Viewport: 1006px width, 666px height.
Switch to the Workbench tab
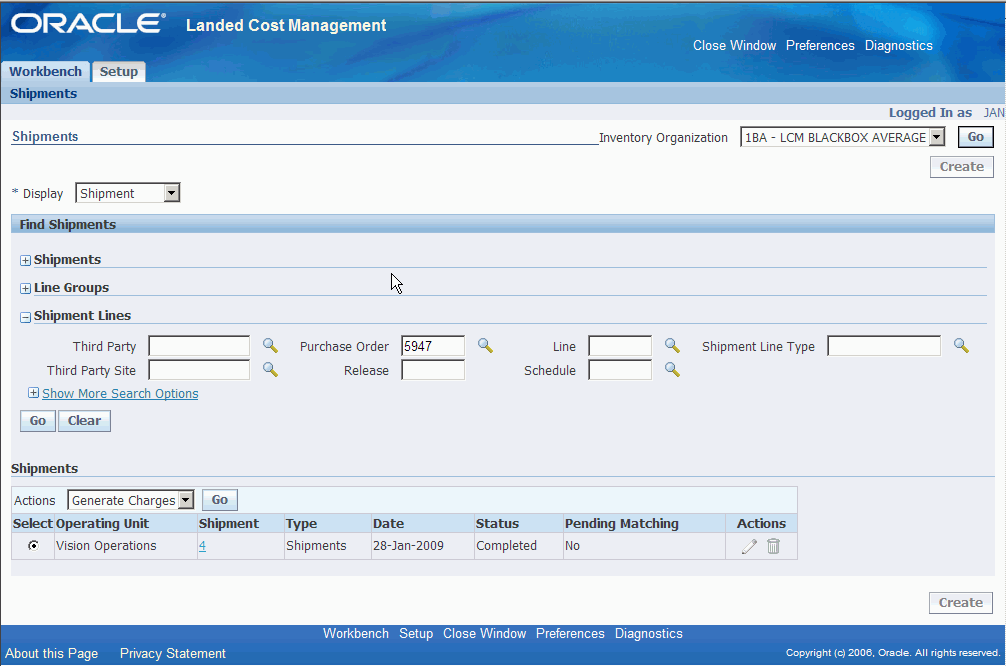[46, 71]
